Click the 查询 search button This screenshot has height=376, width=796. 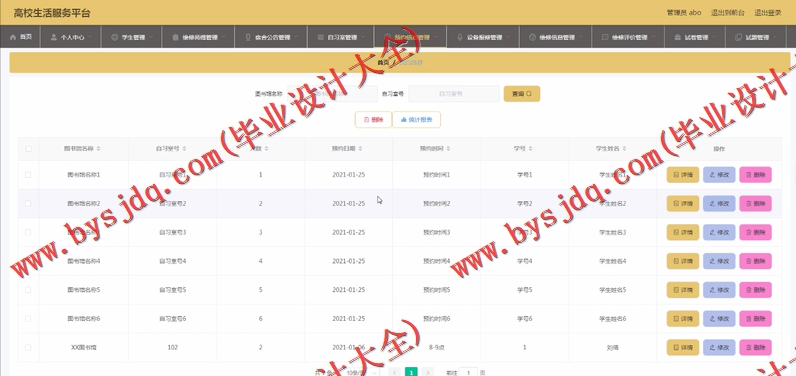click(x=522, y=94)
